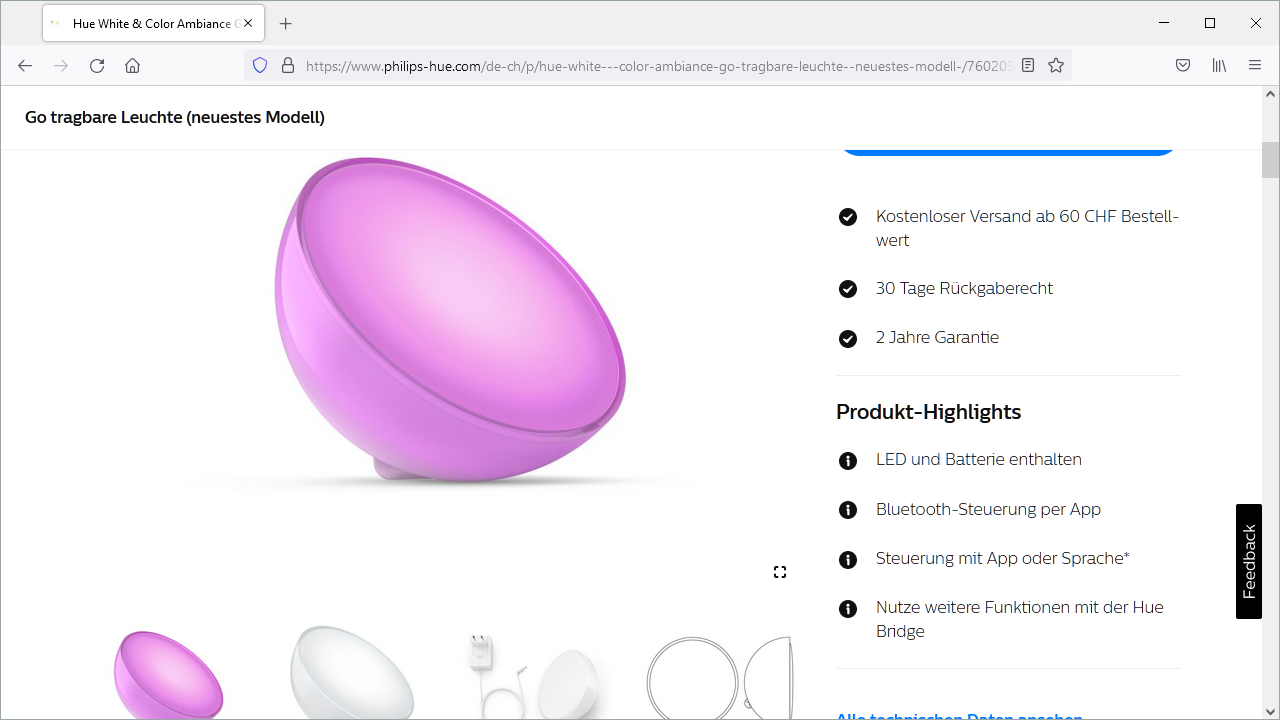This screenshot has height=720, width=1280.
Task: Click the blue button above shipping info
Action: 1008,152
